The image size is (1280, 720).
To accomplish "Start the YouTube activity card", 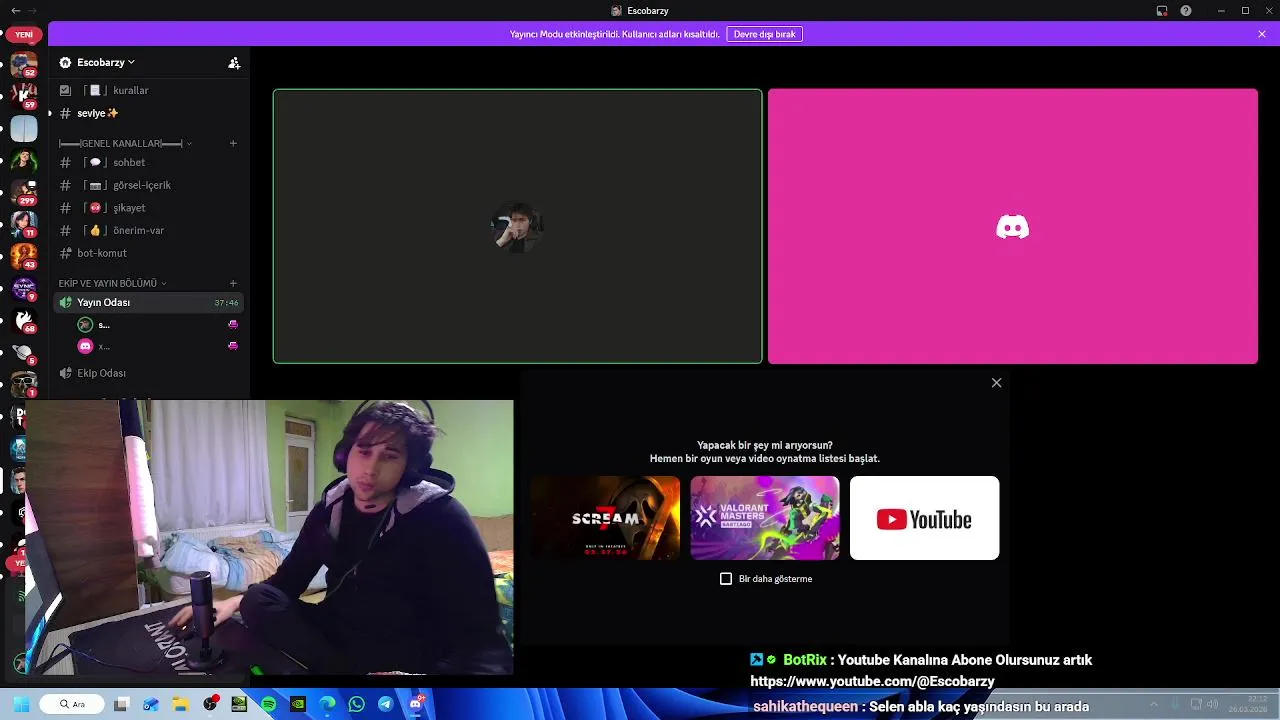I will (x=924, y=518).
